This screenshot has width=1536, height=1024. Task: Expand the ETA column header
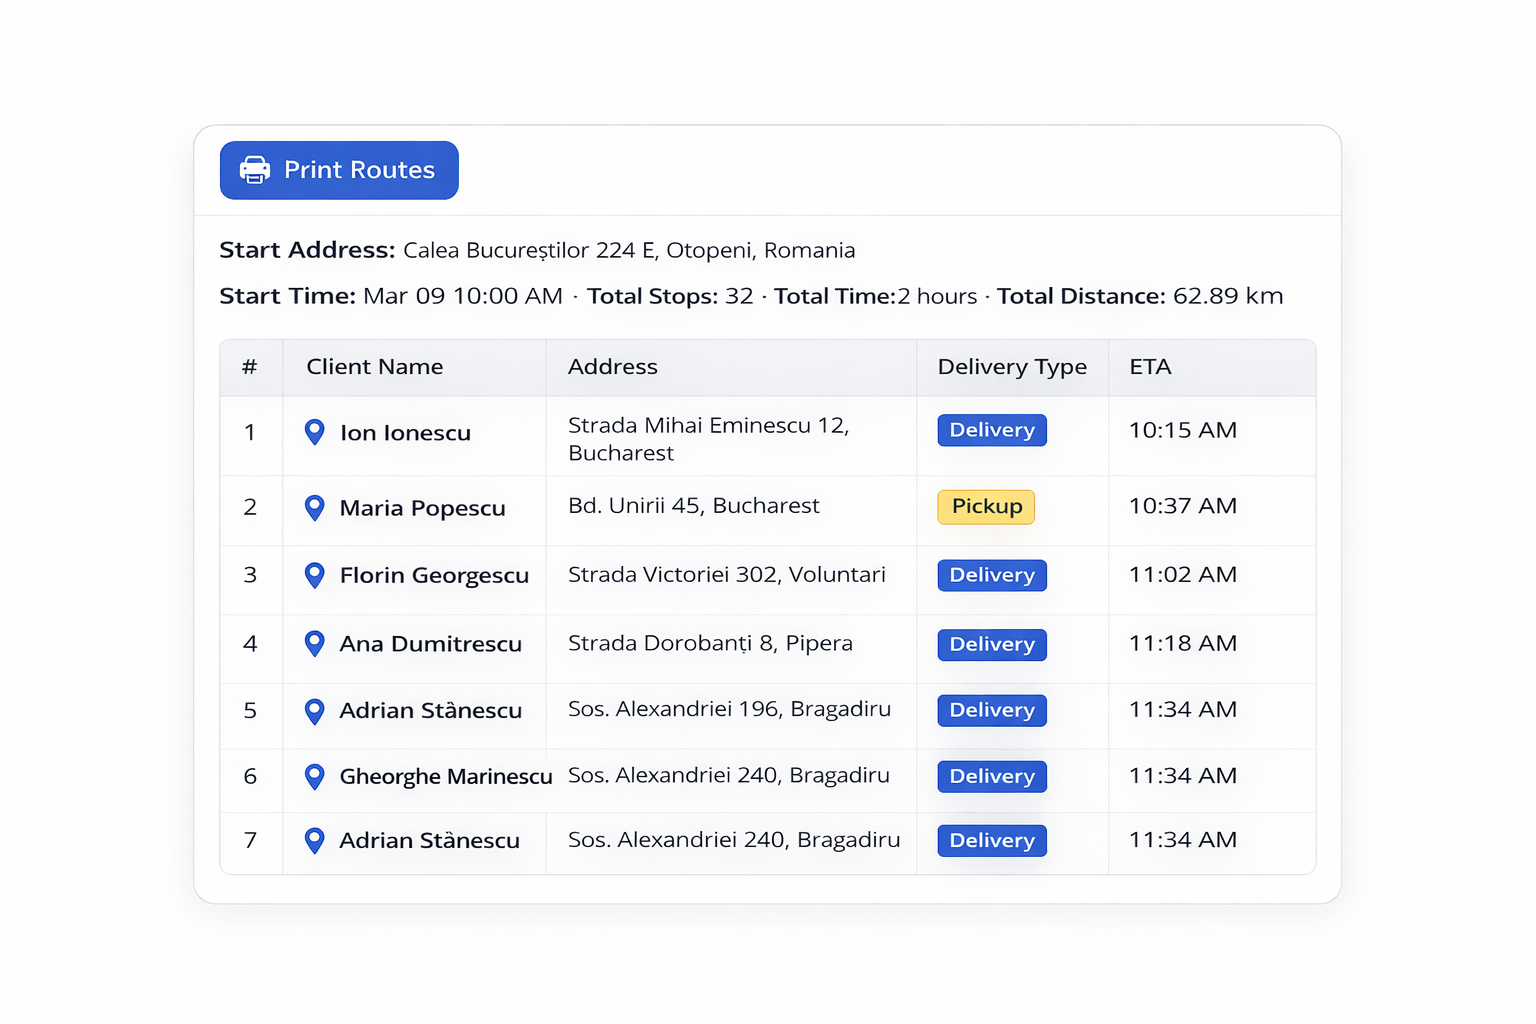pyautogui.click(x=1150, y=367)
